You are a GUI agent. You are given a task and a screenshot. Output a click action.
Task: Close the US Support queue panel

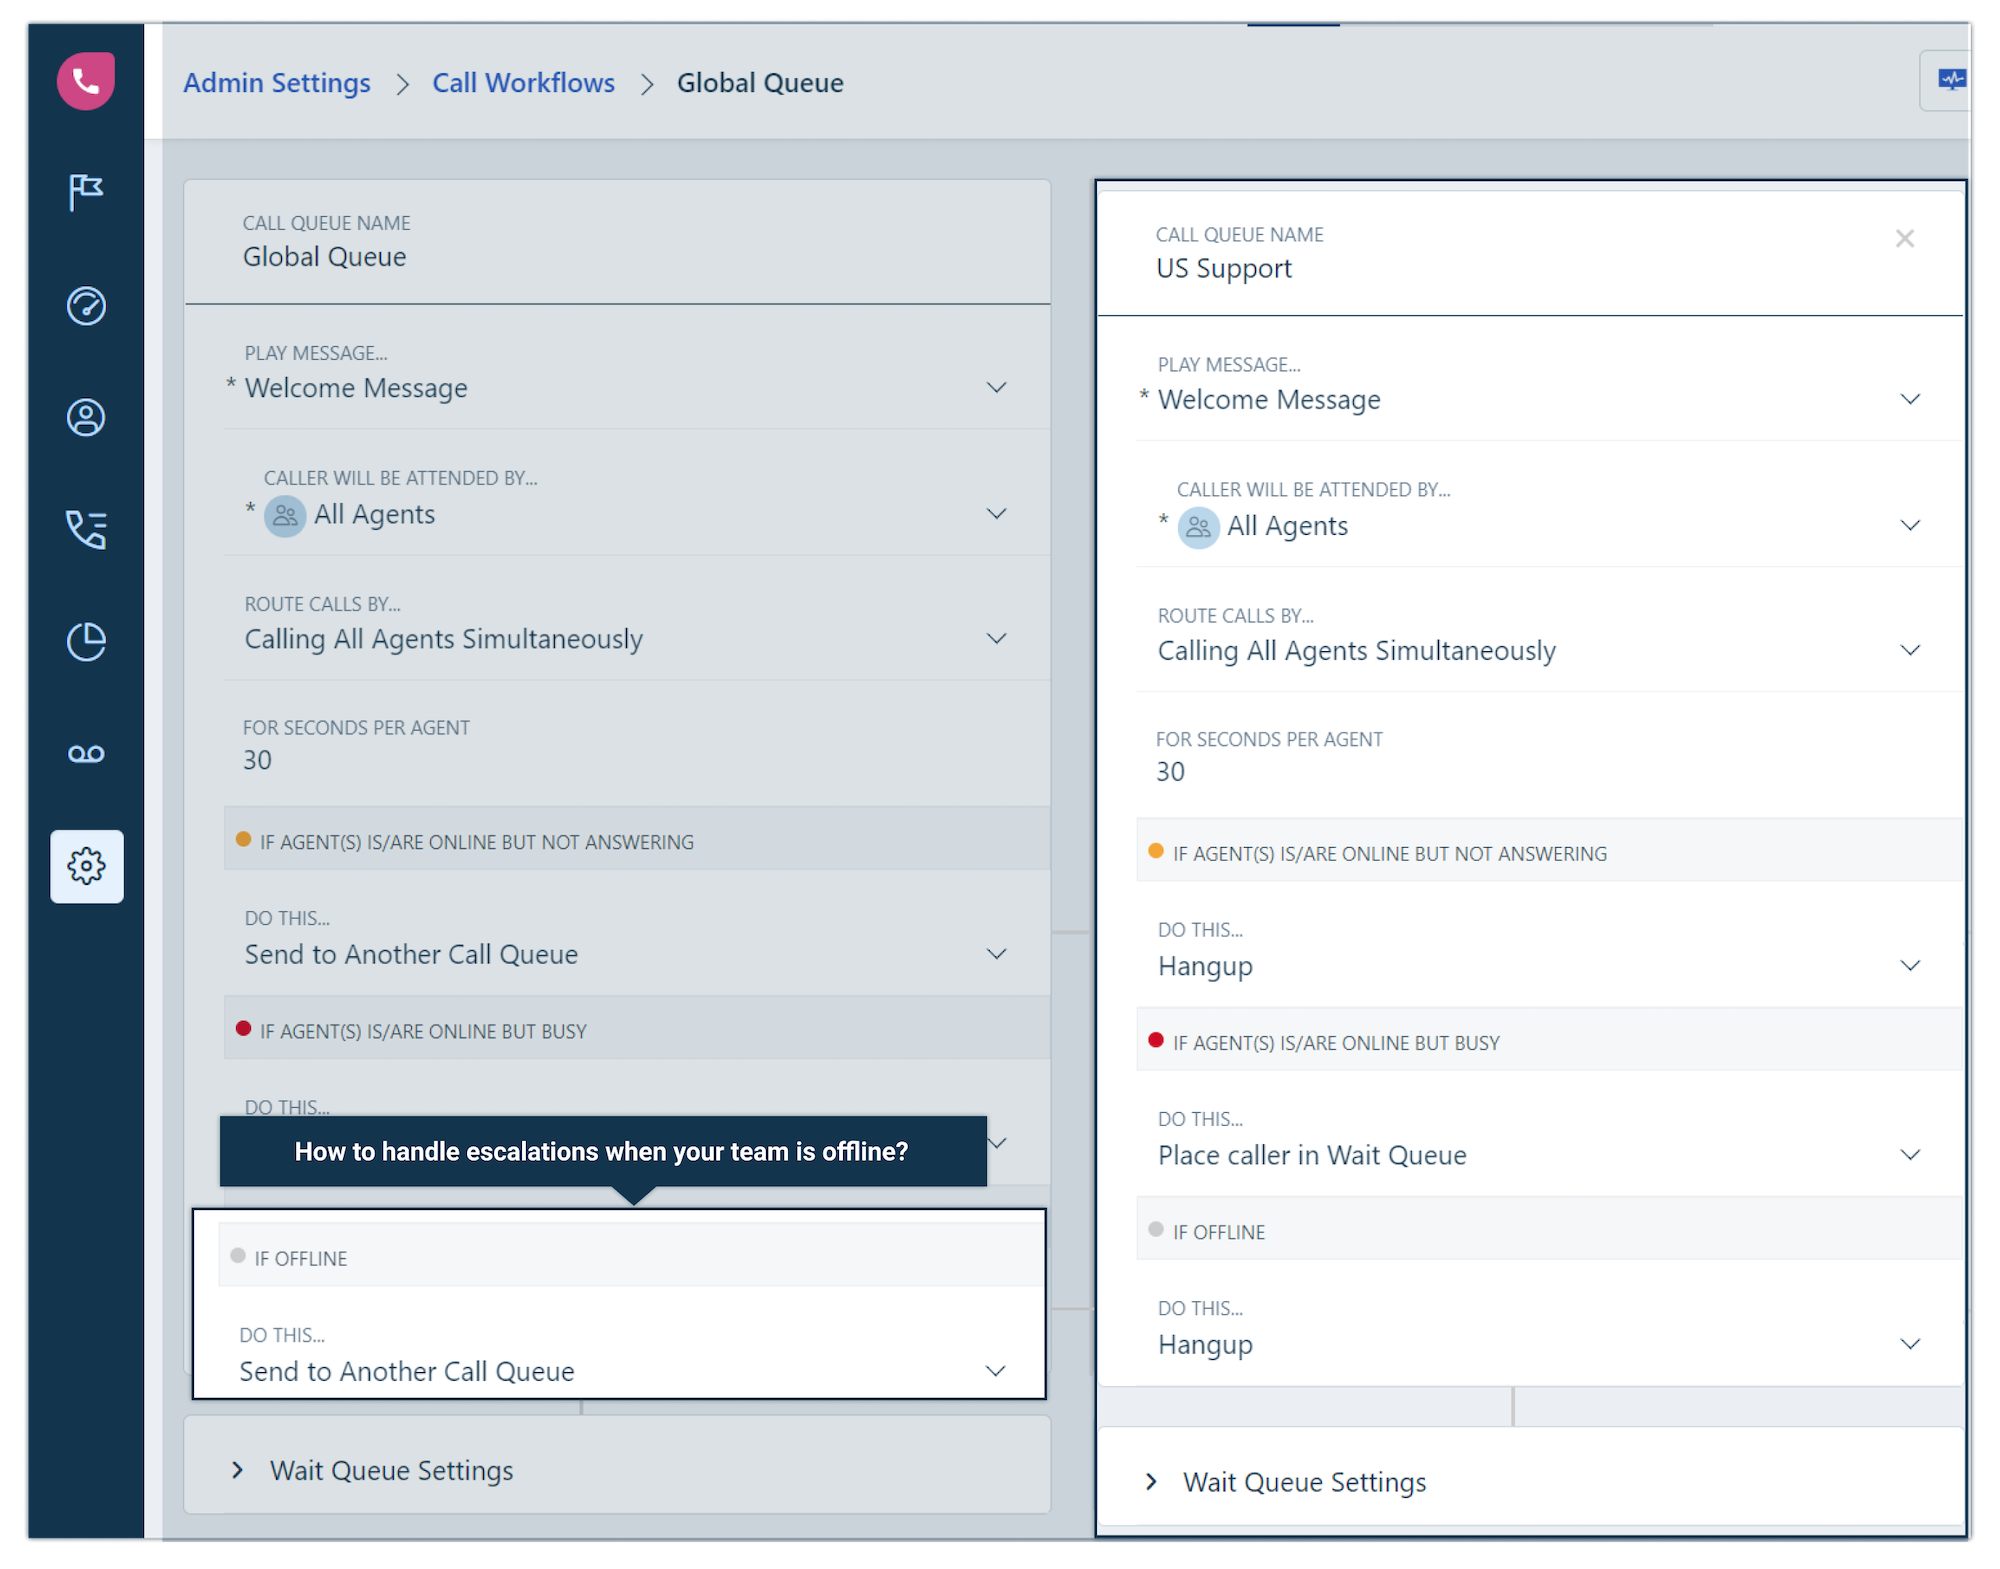1904,238
